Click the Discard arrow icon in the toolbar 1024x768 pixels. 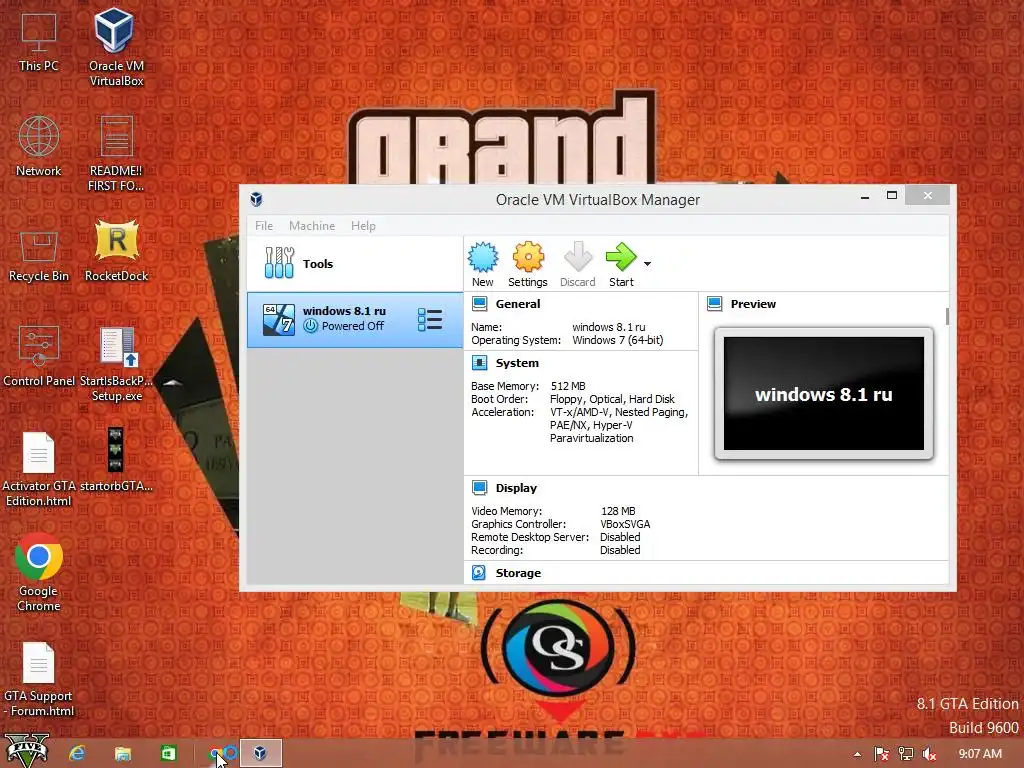(577, 257)
